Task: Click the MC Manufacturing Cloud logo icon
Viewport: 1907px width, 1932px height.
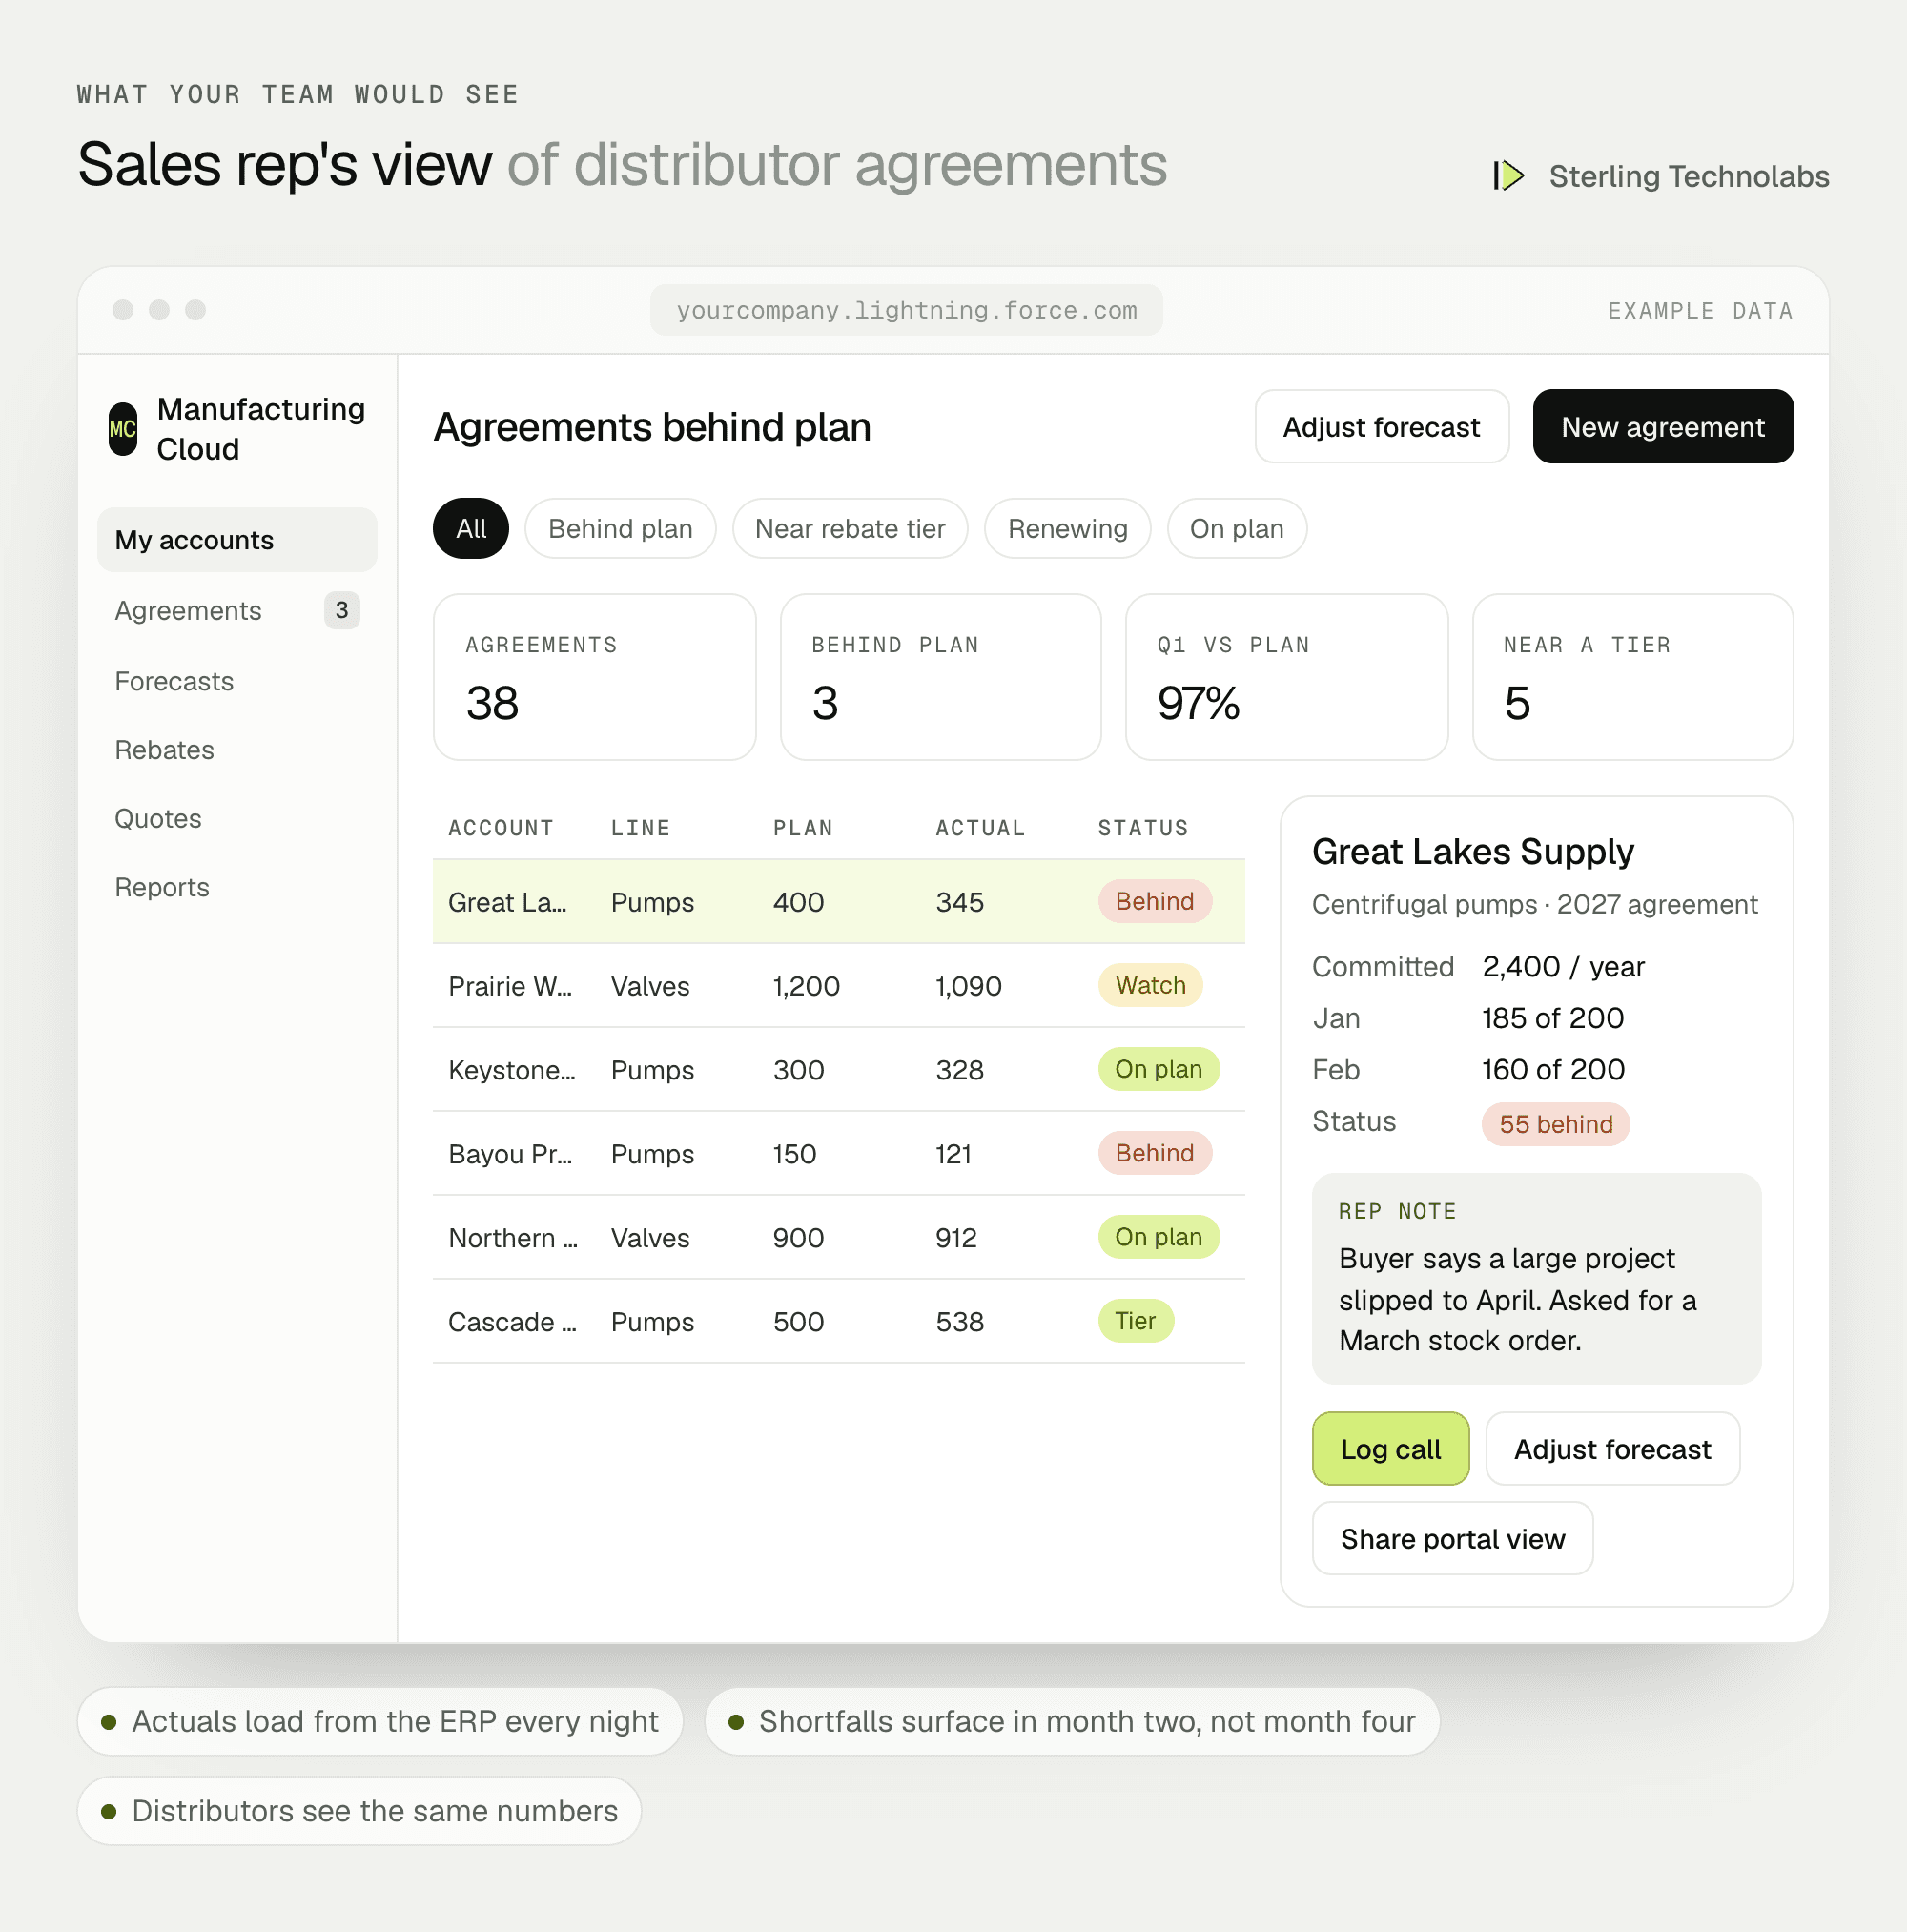Action: pyautogui.click(x=123, y=429)
